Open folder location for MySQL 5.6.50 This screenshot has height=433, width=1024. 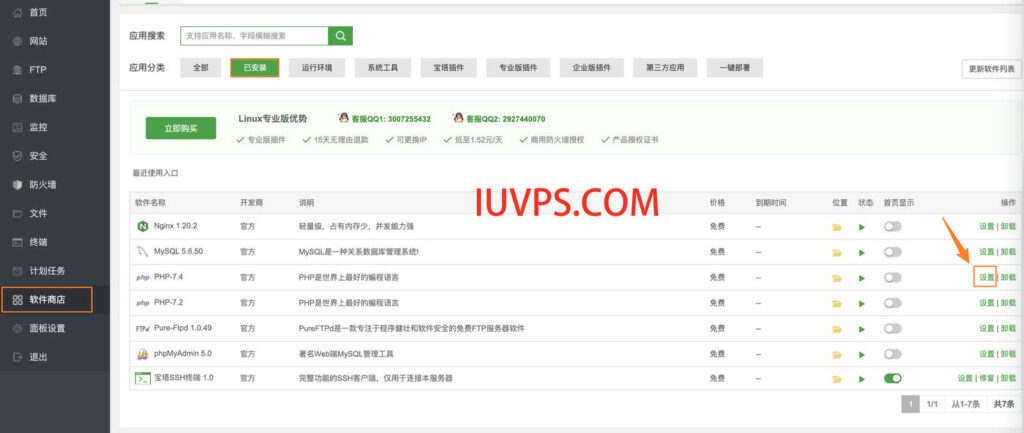(x=837, y=253)
